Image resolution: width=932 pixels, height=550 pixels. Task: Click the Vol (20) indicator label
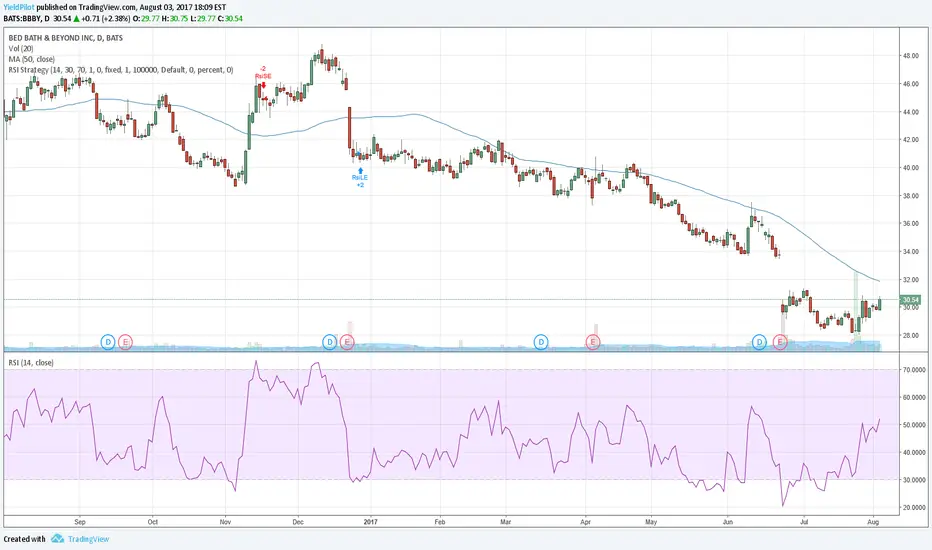21,49
